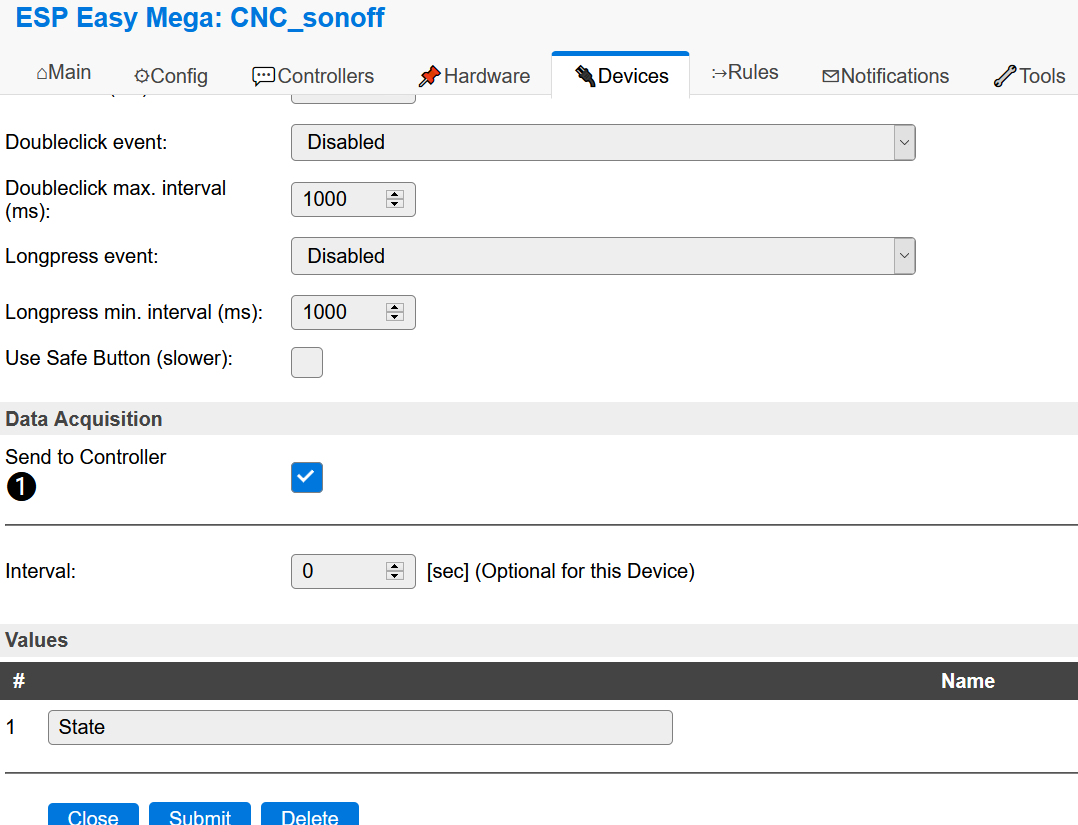The image size is (1078, 825).
Task: Switch to the Controllers tab
Action: click(x=313, y=76)
